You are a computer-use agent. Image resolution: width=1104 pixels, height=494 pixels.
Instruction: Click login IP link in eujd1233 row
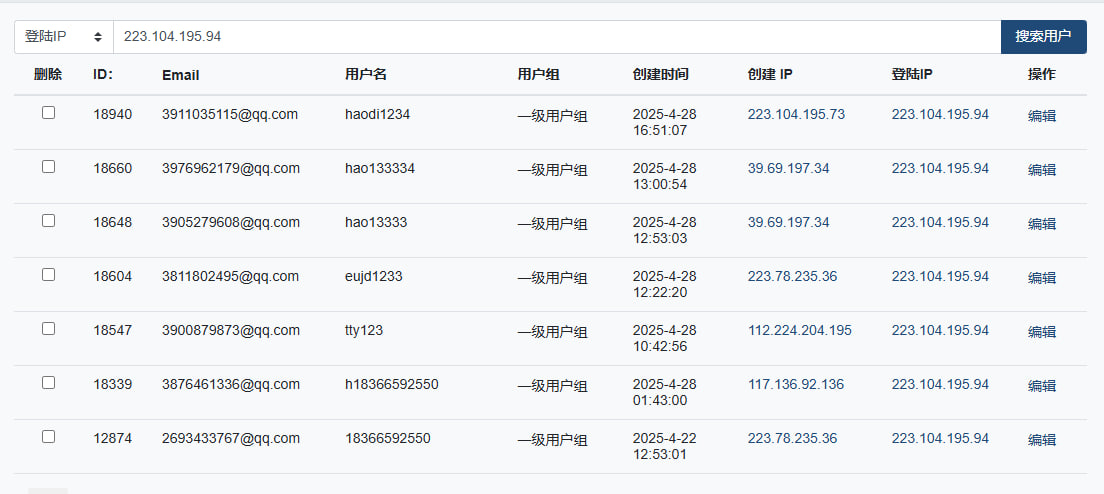click(940, 277)
